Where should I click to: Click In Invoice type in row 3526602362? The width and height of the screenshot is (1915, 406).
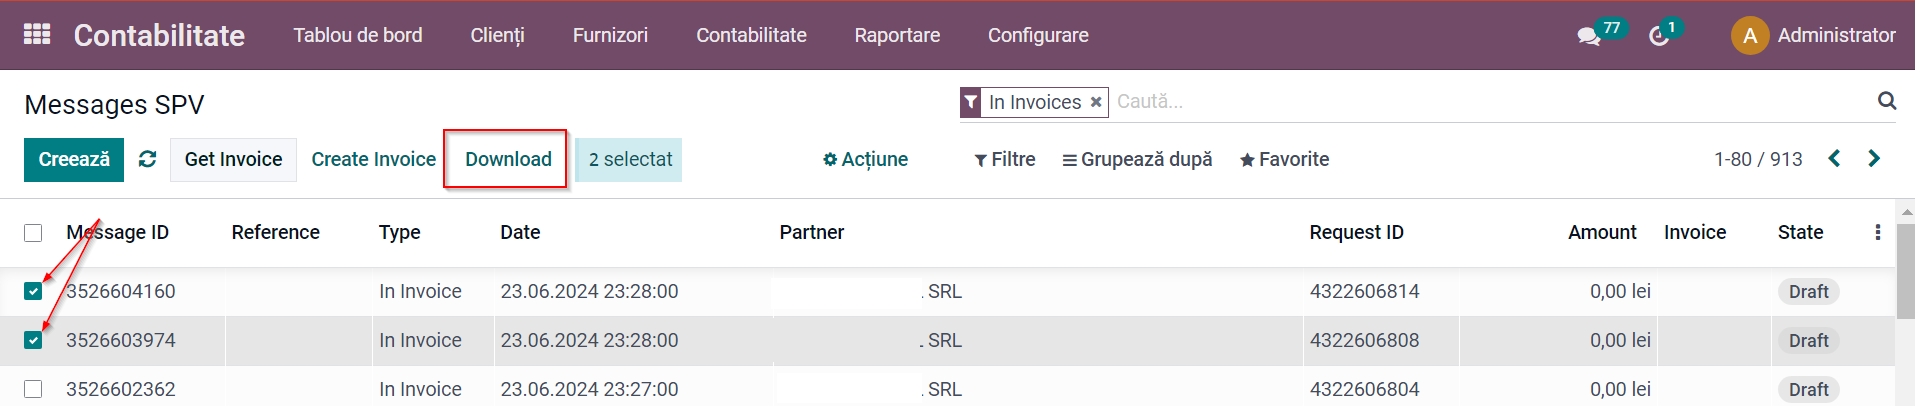coord(420,389)
